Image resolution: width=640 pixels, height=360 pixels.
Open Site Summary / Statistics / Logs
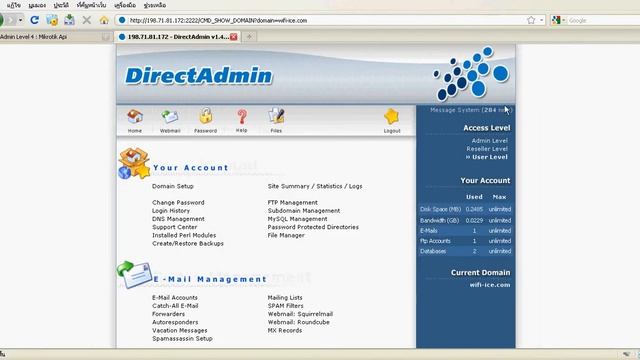point(315,186)
